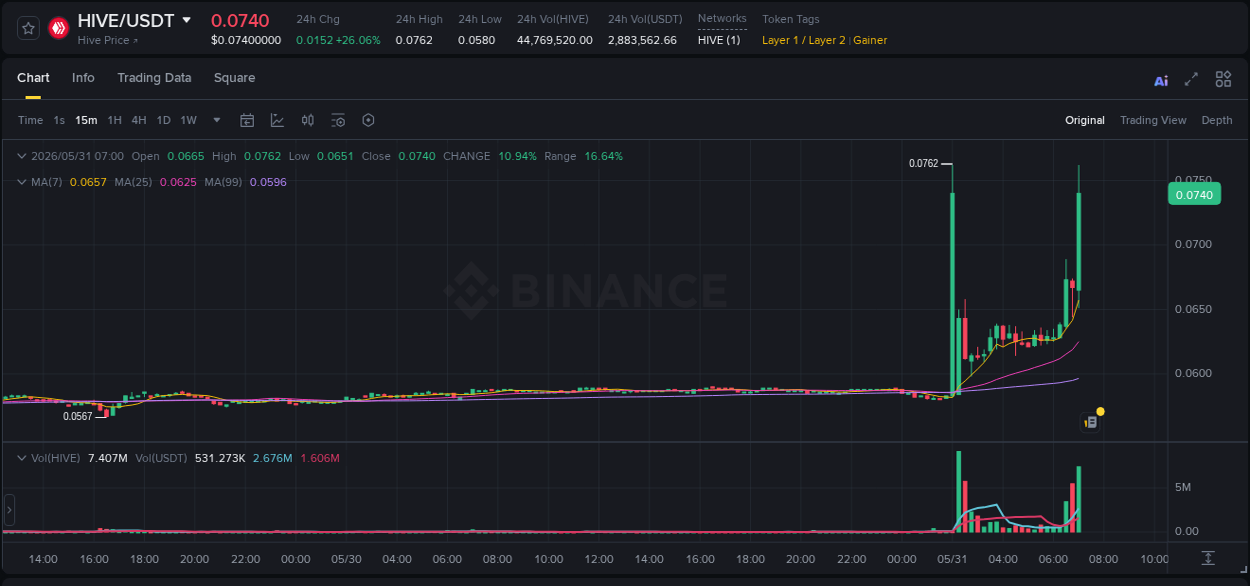Image resolution: width=1250 pixels, height=586 pixels.
Task: Open the Square tab
Action: pyautogui.click(x=234, y=78)
